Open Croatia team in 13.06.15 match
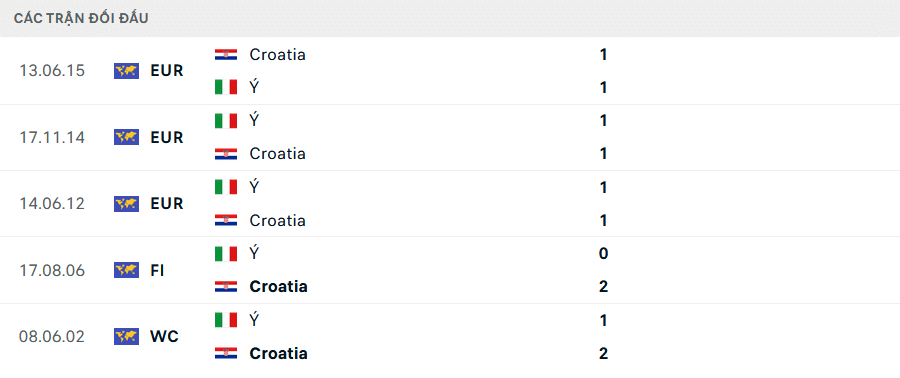 277,54
